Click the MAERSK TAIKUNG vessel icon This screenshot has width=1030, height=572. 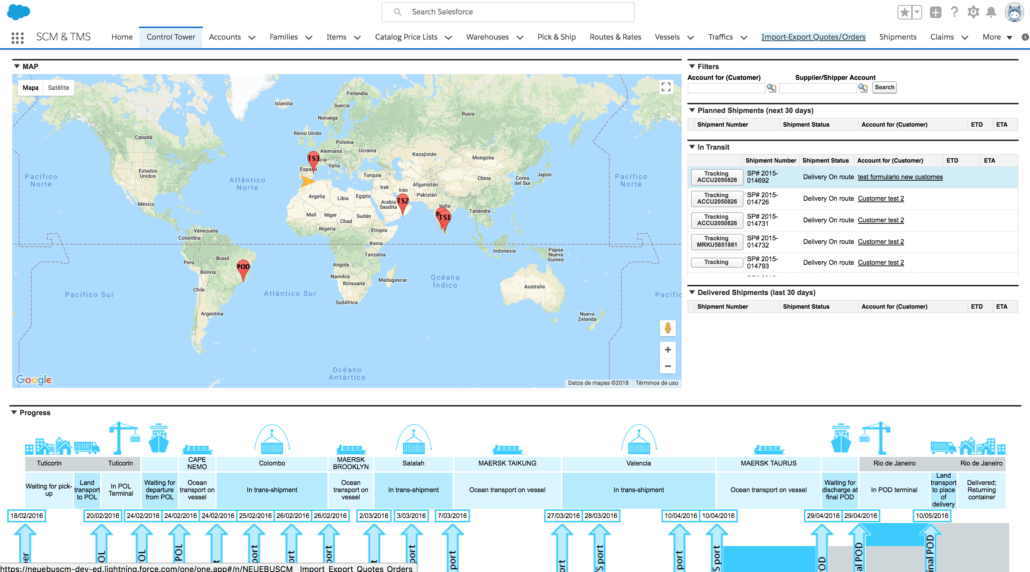[507, 449]
